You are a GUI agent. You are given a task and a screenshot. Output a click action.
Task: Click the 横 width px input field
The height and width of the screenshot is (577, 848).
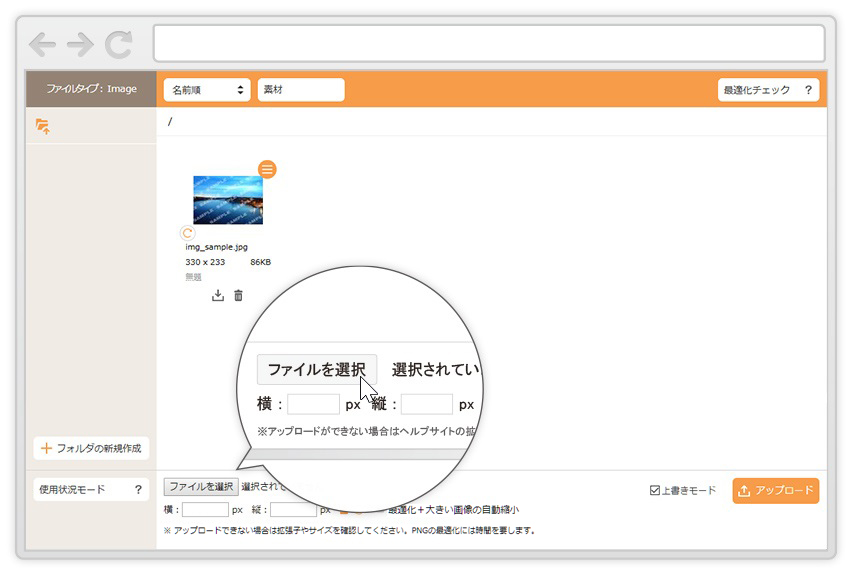(205, 510)
